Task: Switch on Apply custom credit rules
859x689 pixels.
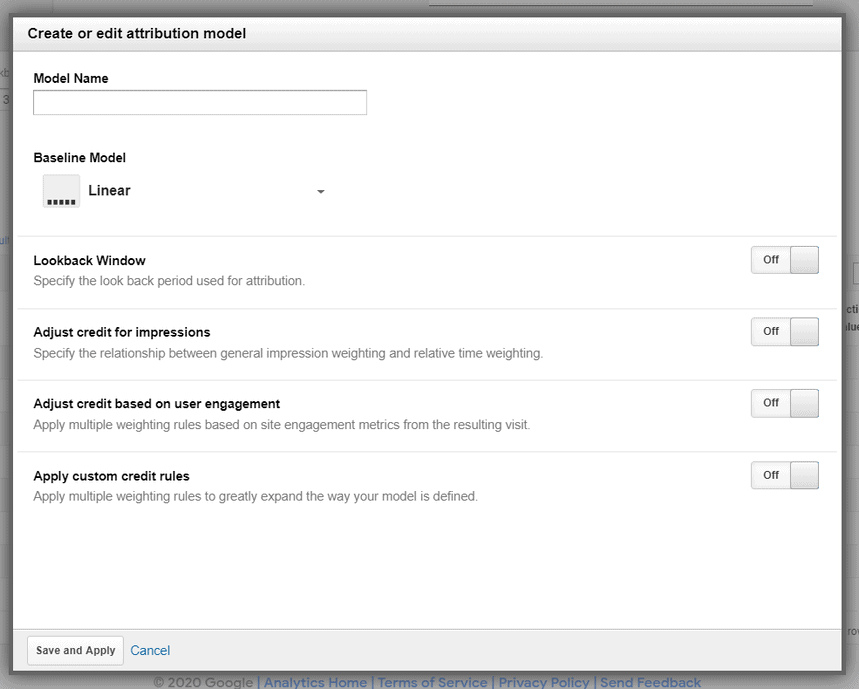Action: [x=784, y=475]
